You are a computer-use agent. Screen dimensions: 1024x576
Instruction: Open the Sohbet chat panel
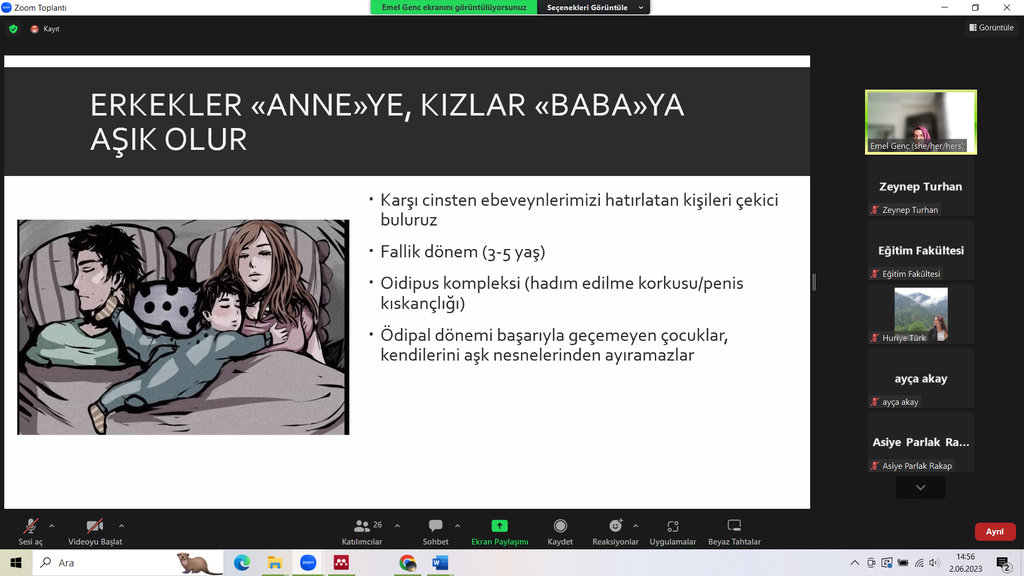click(436, 532)
